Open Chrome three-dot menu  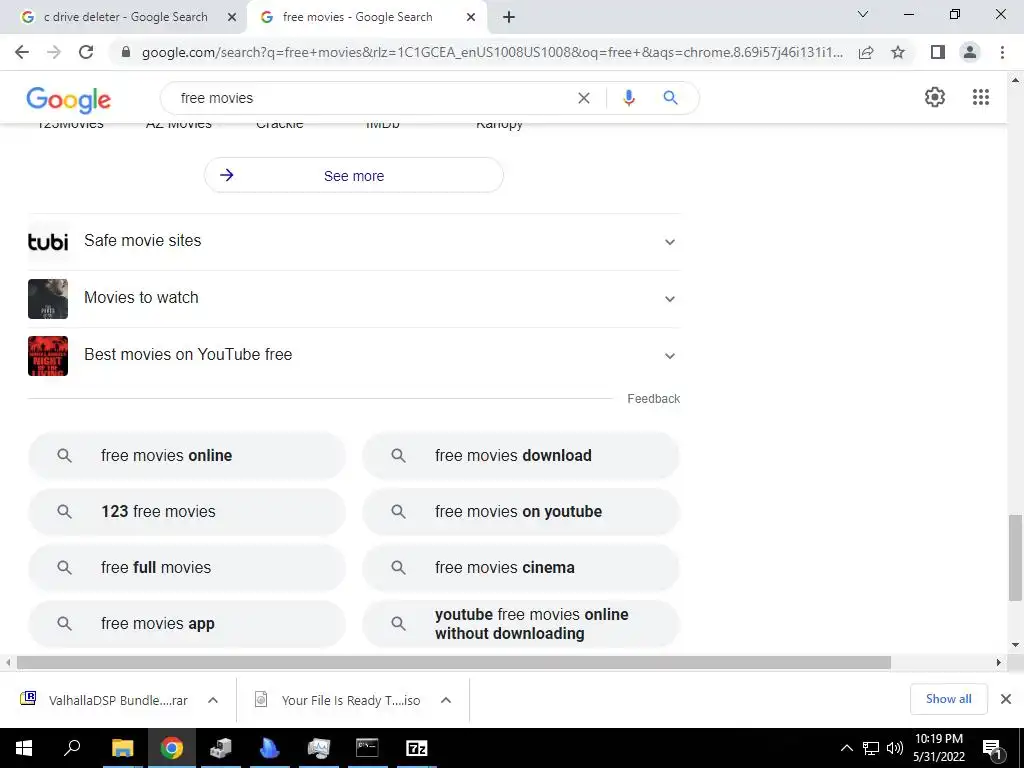pos(1002,52)
